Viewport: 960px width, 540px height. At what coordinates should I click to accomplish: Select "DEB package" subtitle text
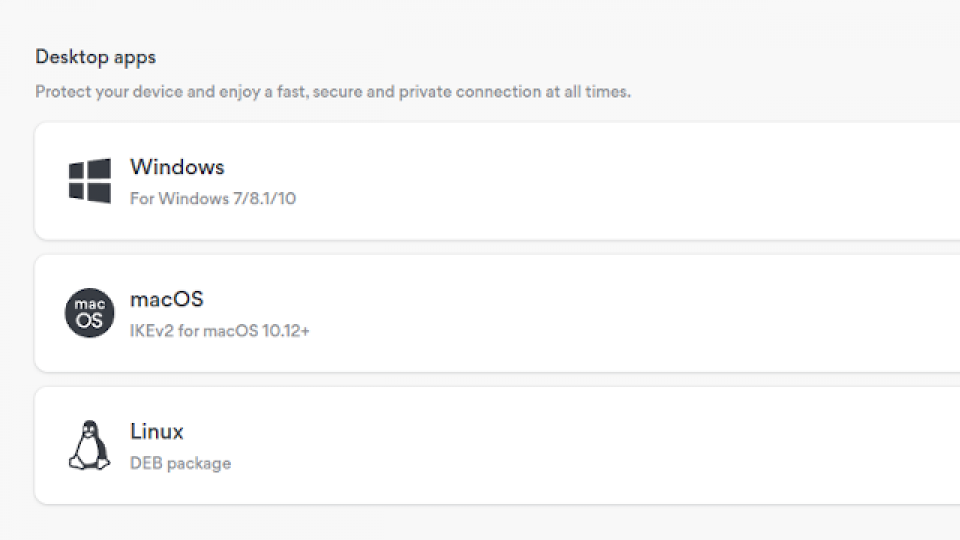point(181,463)
